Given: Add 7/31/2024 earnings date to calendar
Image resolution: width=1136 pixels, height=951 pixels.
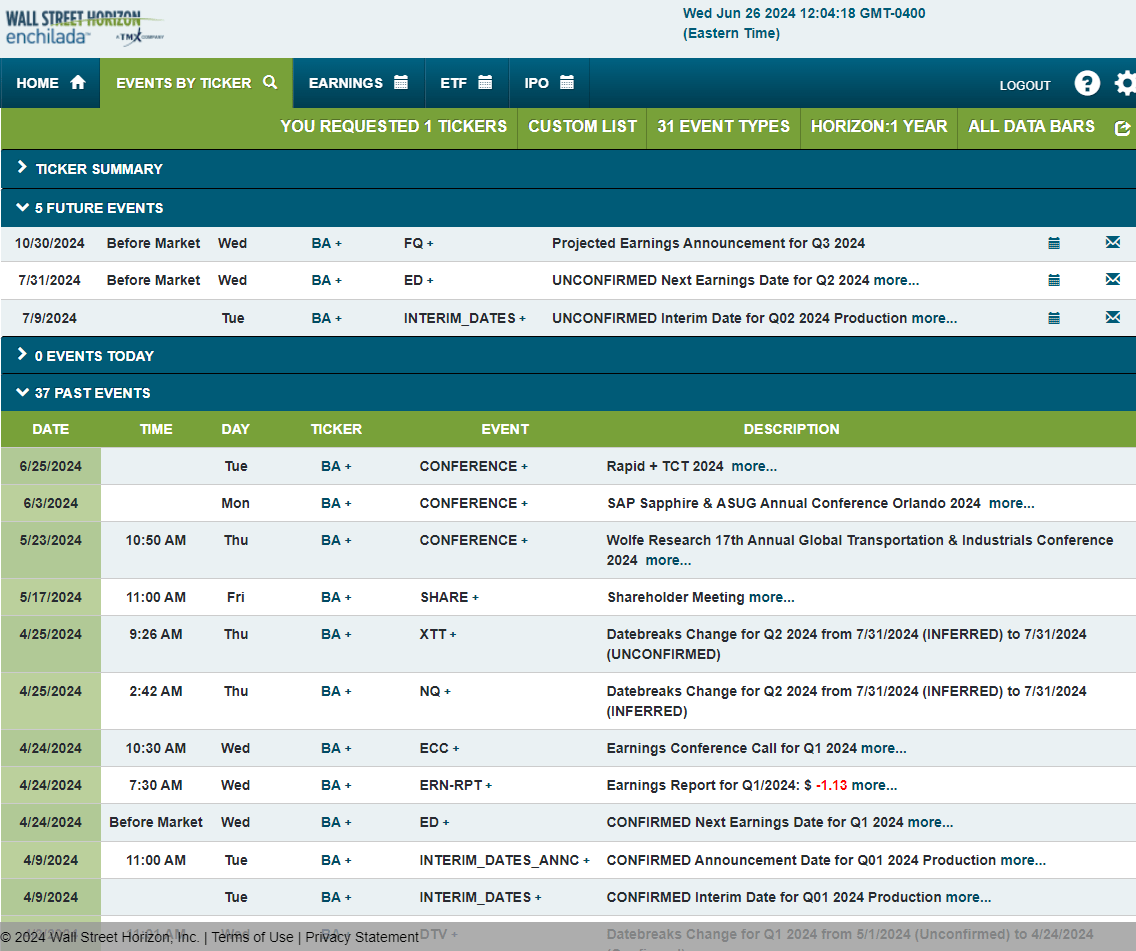Looking at the screenshot, I should point(1054,280).
